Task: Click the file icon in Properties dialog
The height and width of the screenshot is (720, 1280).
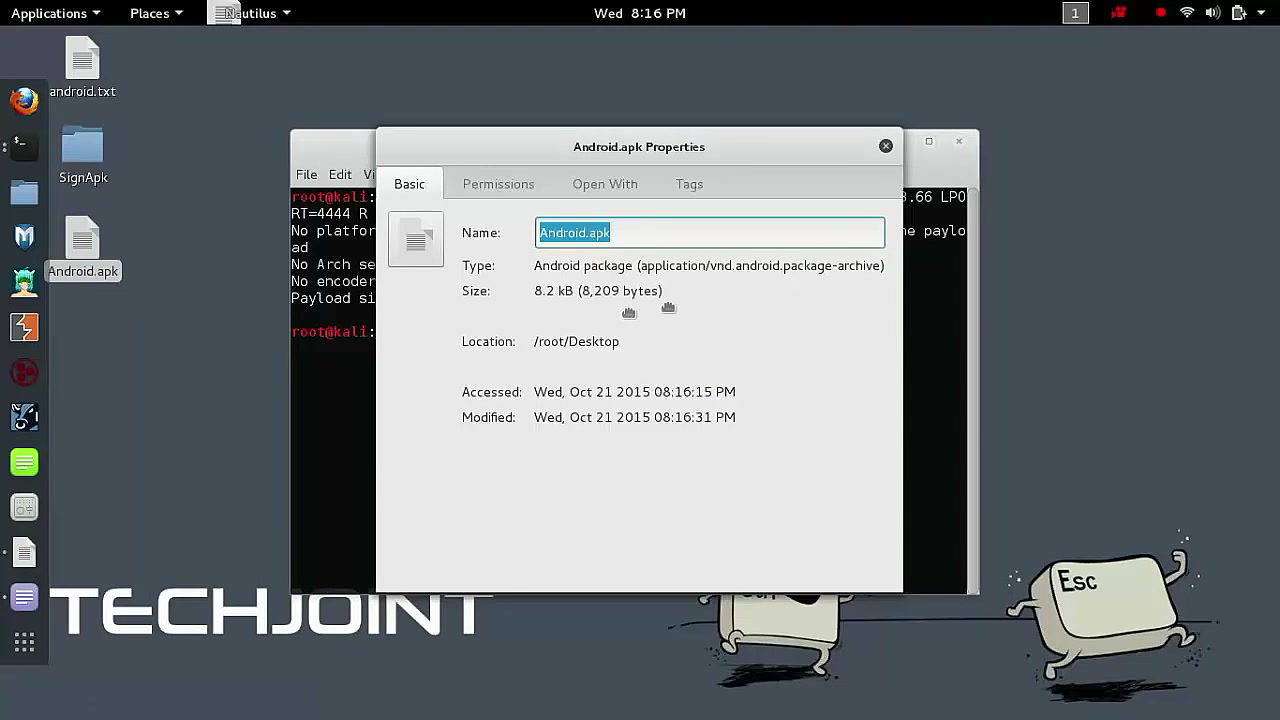Action: [416, 240]
